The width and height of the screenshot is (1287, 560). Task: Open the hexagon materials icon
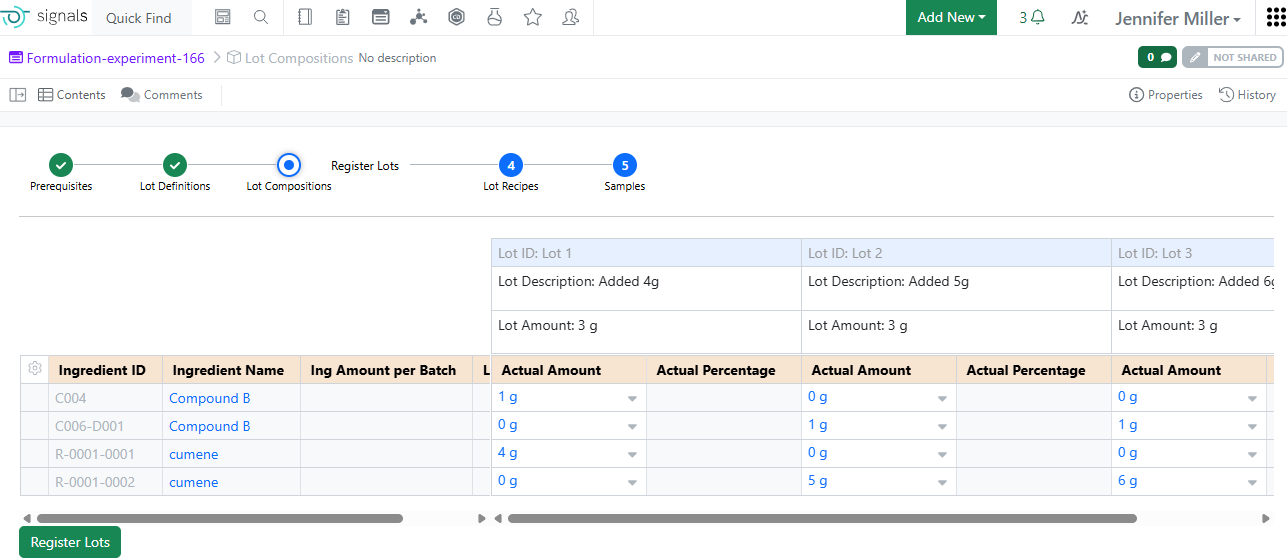457,17
